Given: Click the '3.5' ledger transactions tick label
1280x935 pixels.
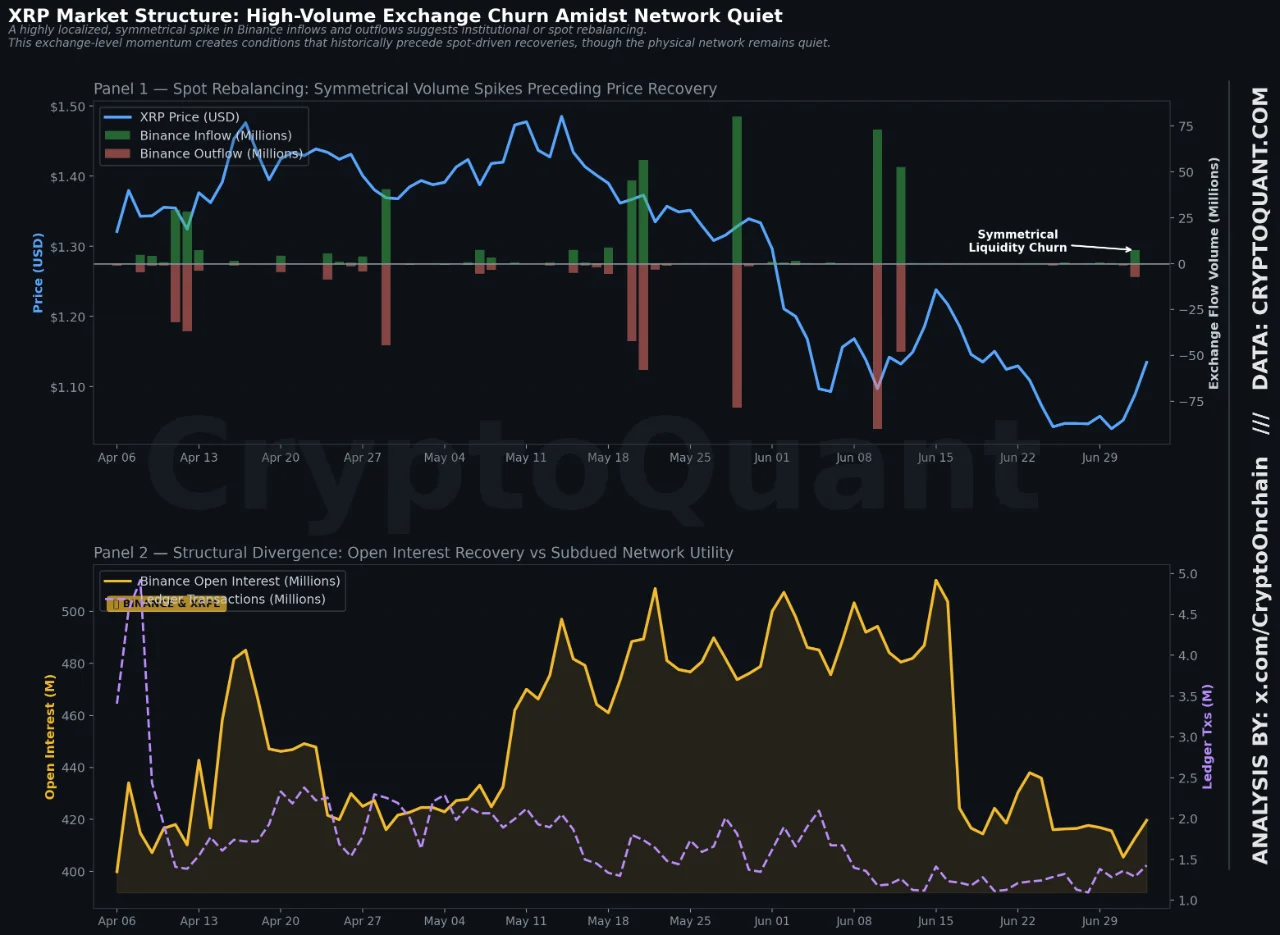Looking at the screenshot, I should click(1187, 696).
